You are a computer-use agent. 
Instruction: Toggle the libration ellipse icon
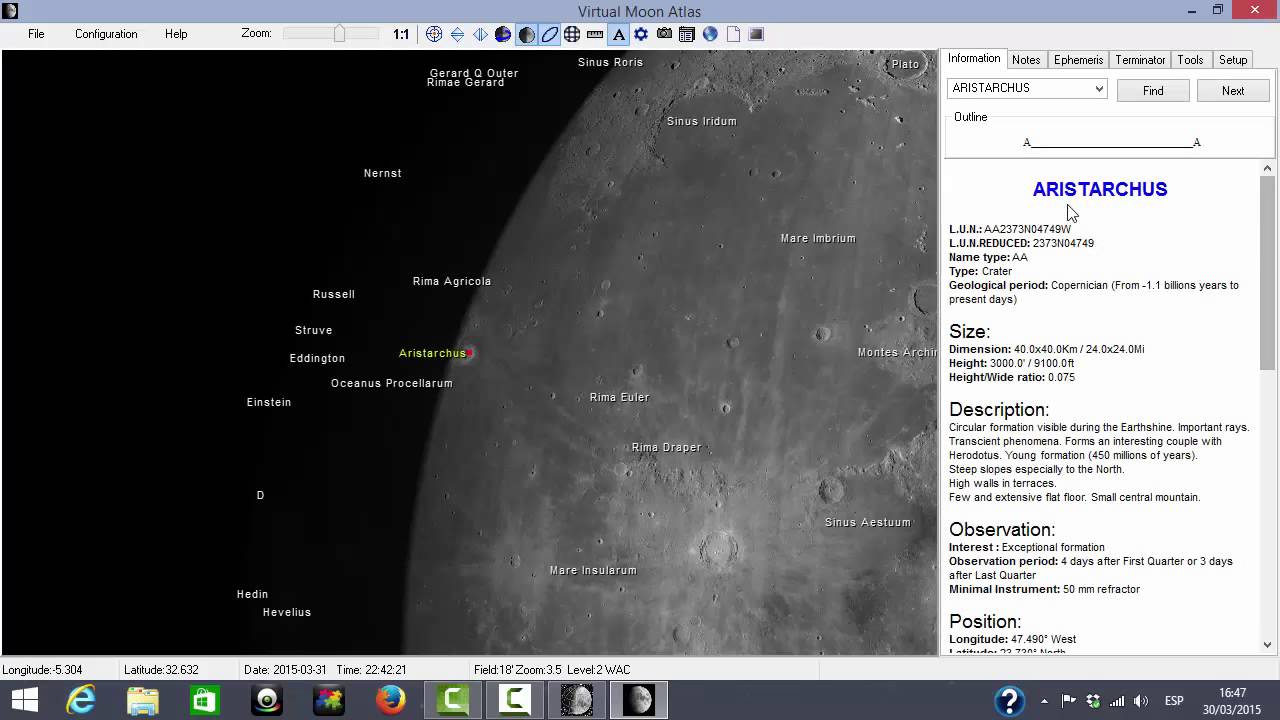point(549,34)
